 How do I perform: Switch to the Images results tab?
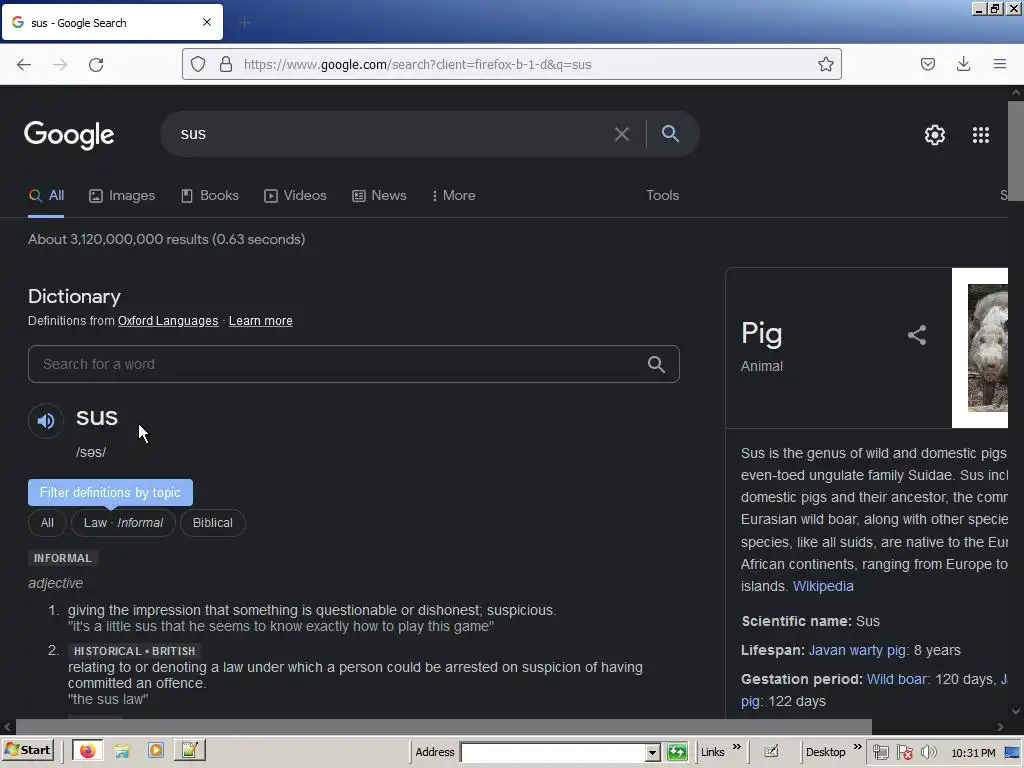(x=122, y=195)
